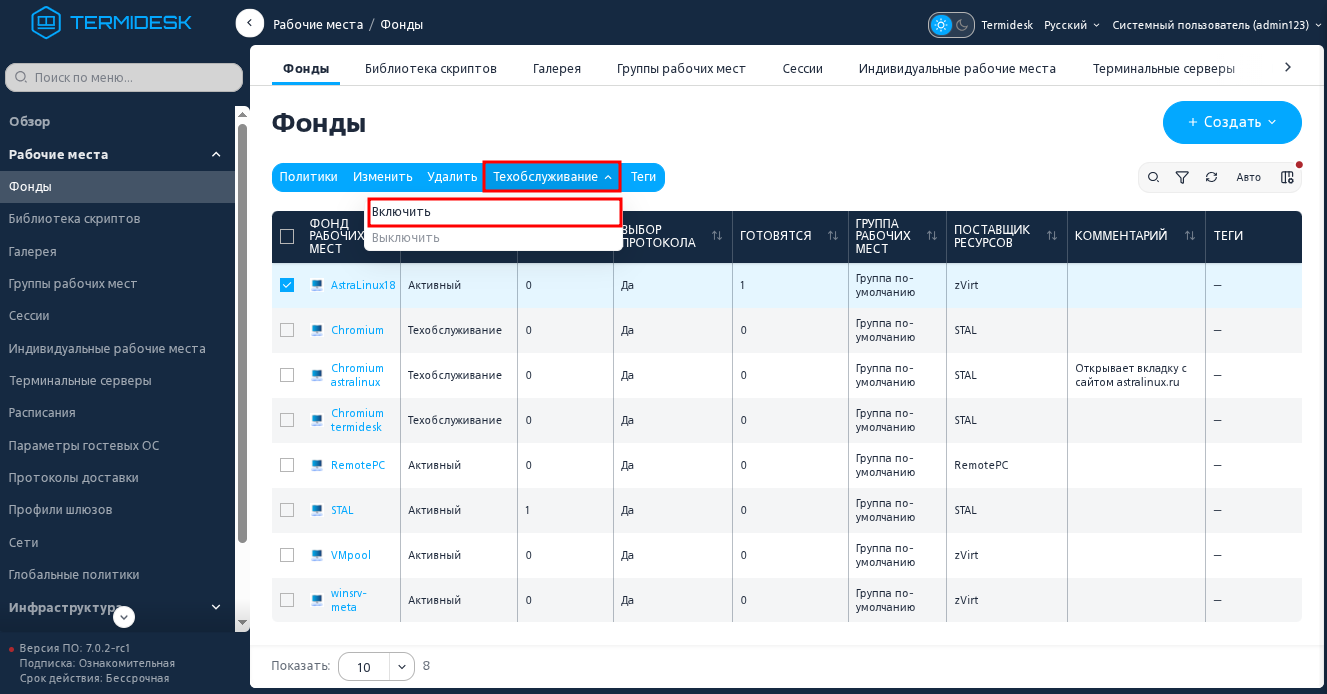
Task: Collapse sidebar with the back arrow icon
Action: tap(250, 23)
